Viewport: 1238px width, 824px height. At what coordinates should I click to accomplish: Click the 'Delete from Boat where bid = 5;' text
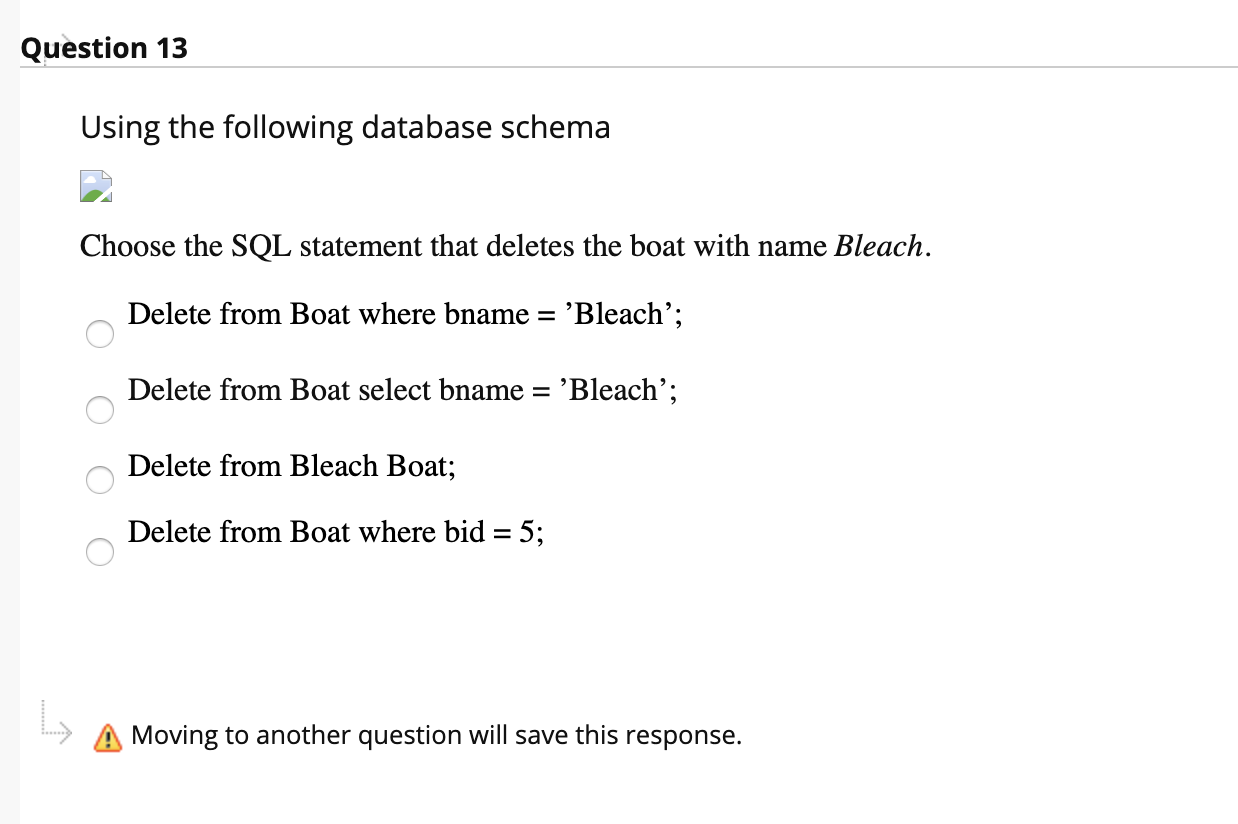pyautogui.click(x=335, y=532)
